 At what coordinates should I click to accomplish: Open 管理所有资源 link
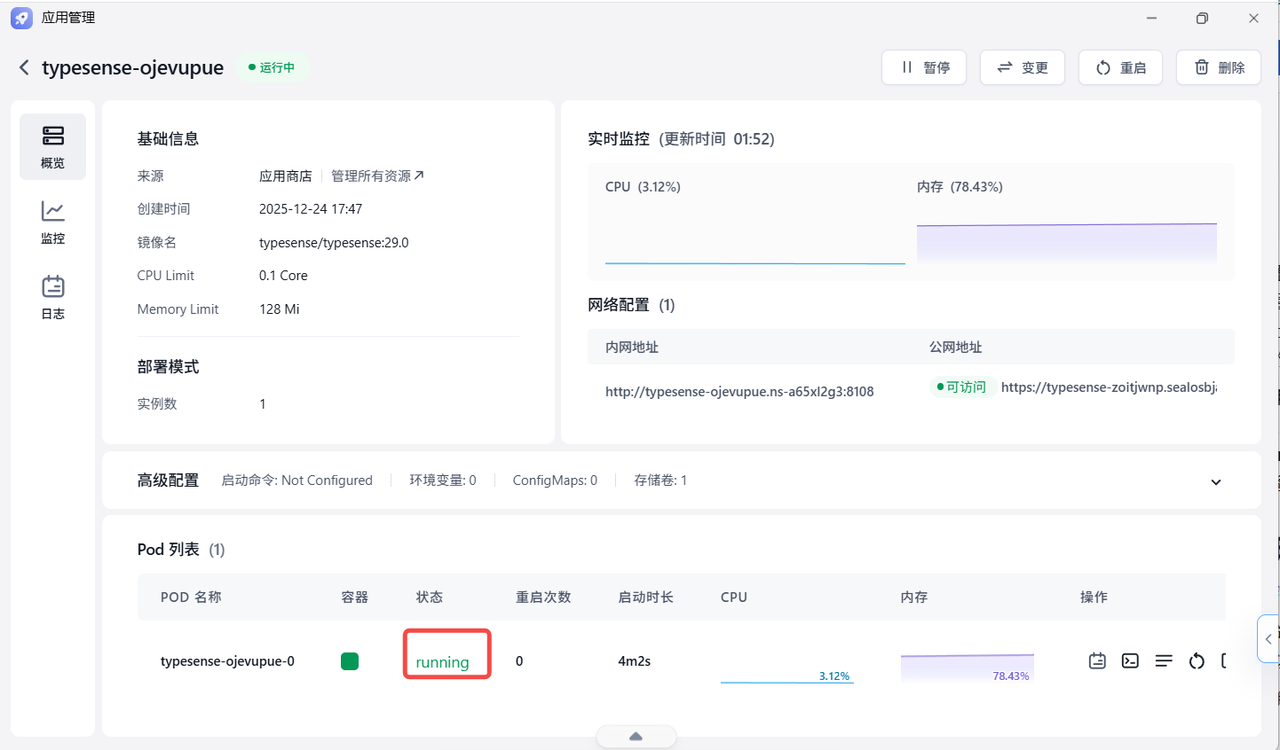tap(378, 176)
